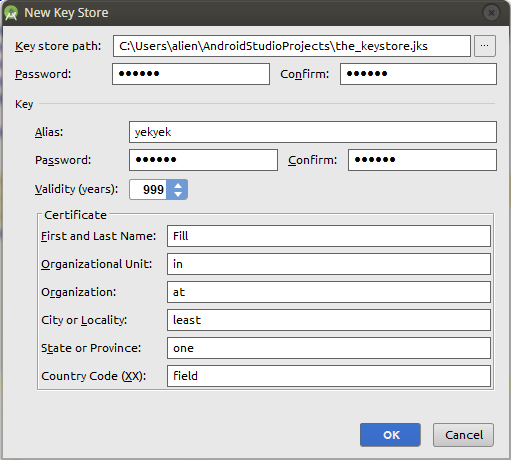Viewport: 511px width, 460px height.
Task: Open key store path browse button
Action: [485, 46]
